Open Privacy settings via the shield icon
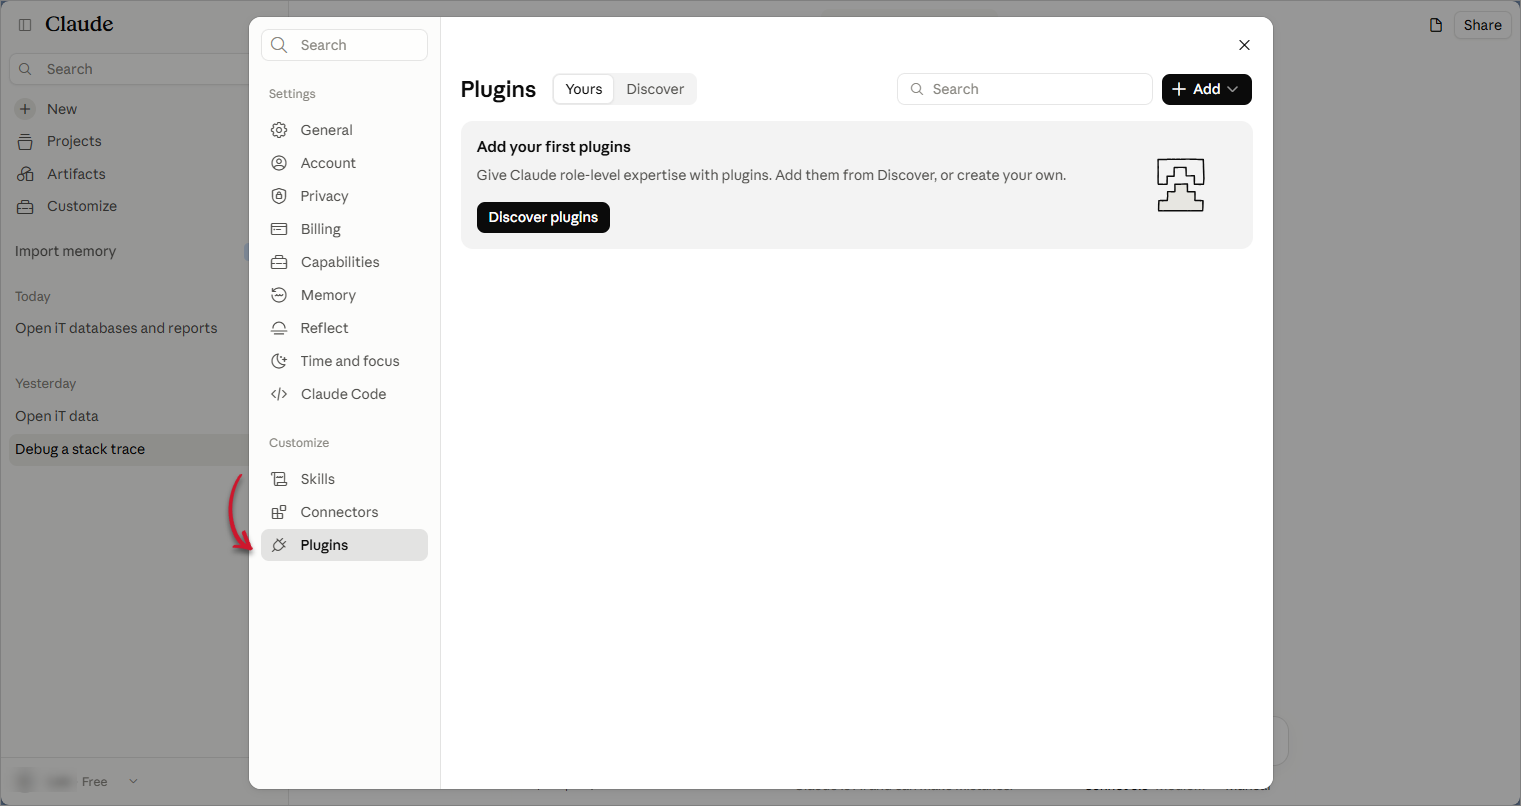The height and width of the screenshot is (806, 1521). [x=279, y=196]
